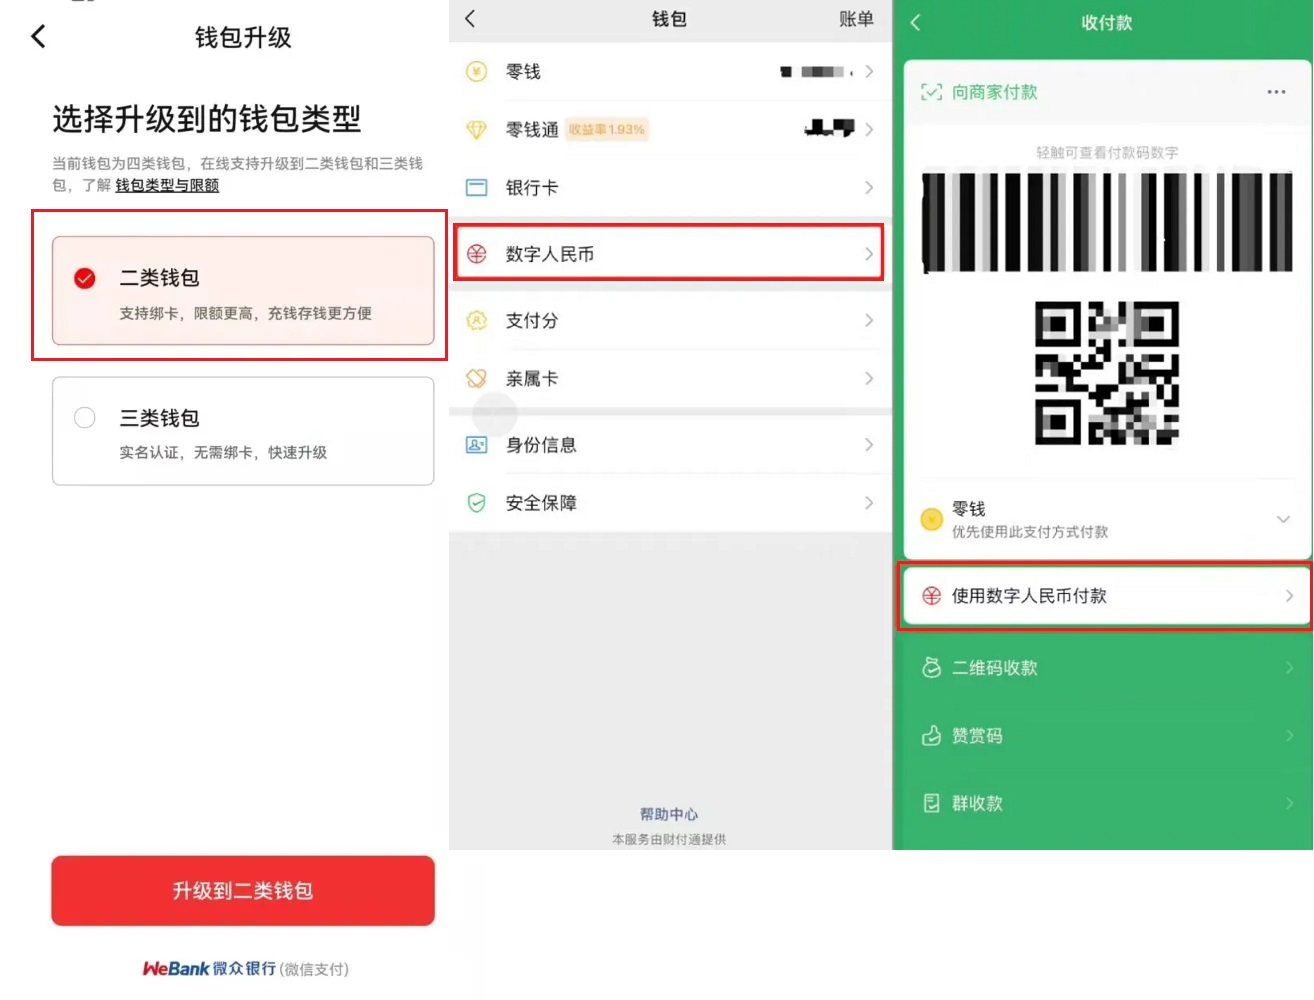Open 二维码收款 via its right chevron
1314x1000 pixels.
pos(1289,667)
